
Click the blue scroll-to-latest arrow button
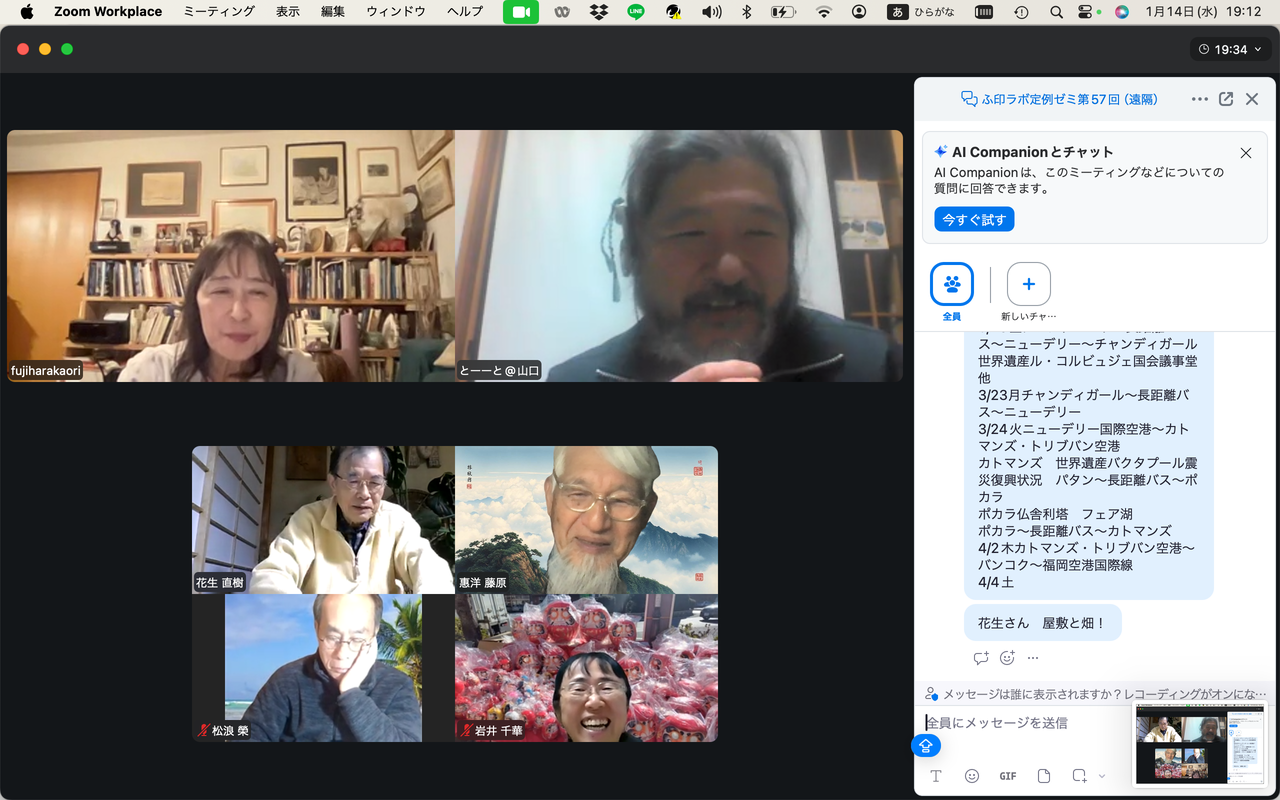926,745
